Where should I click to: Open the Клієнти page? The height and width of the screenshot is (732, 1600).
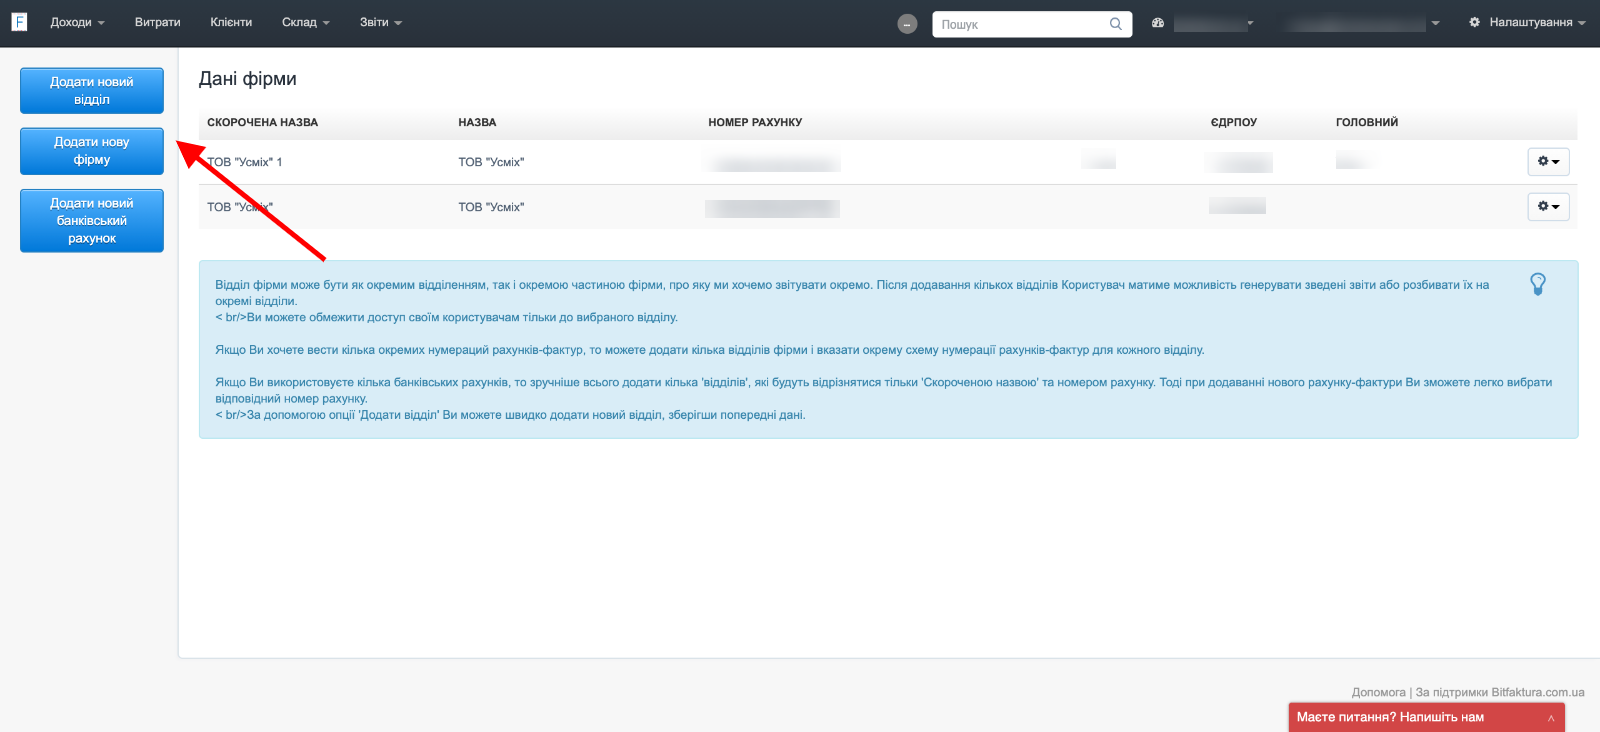tap(231, 22)
